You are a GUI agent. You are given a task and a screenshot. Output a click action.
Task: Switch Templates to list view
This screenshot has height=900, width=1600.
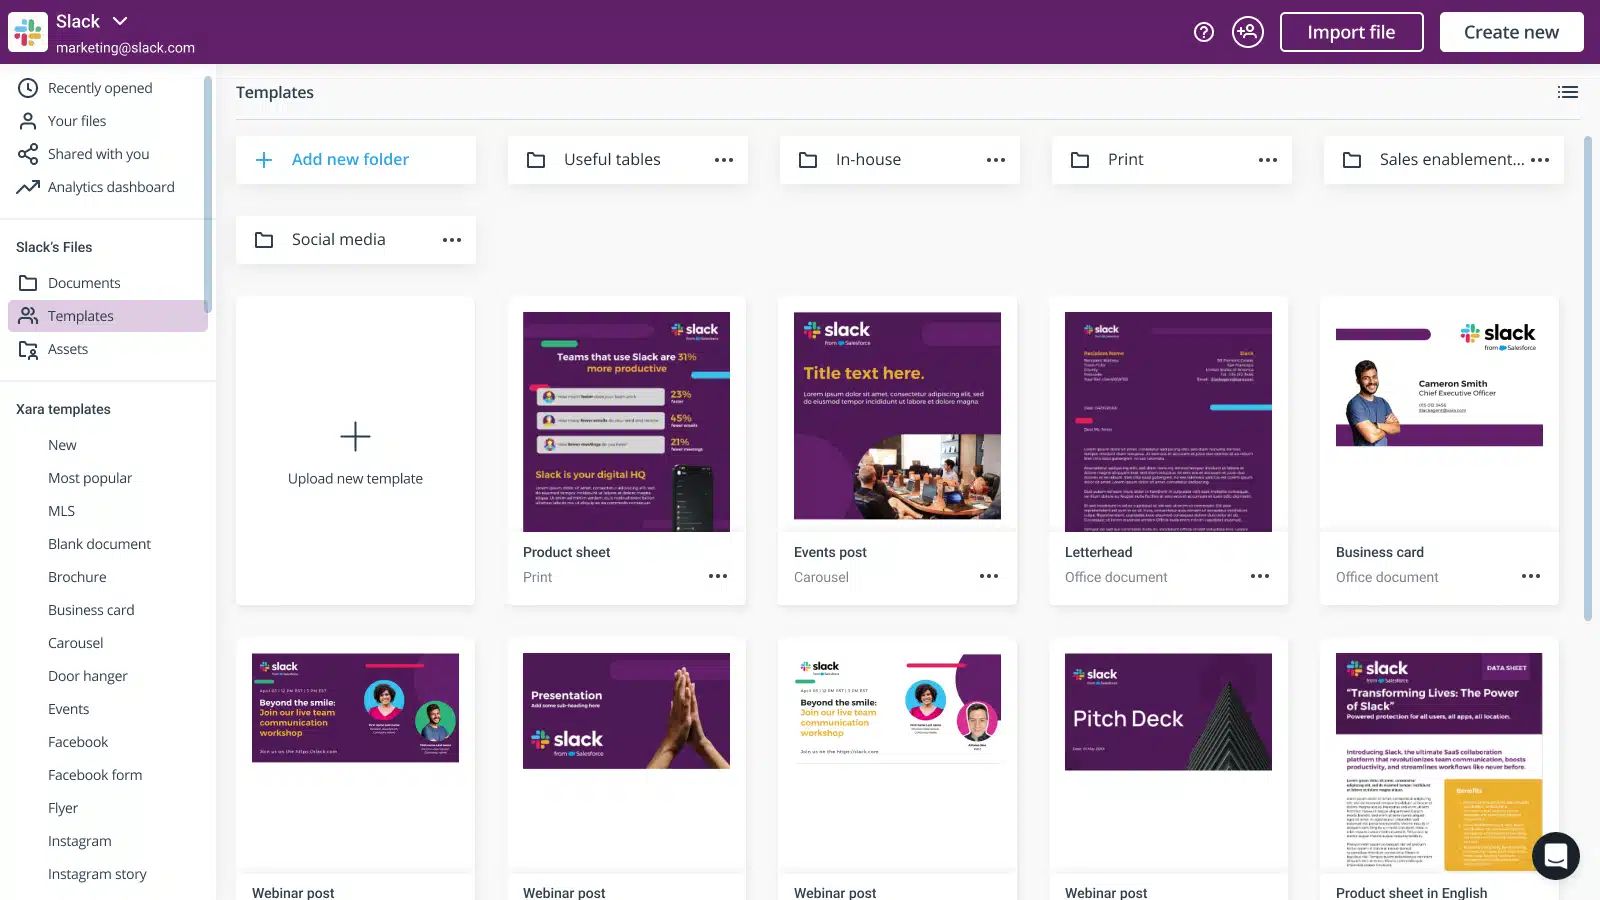coord(1567,92)
